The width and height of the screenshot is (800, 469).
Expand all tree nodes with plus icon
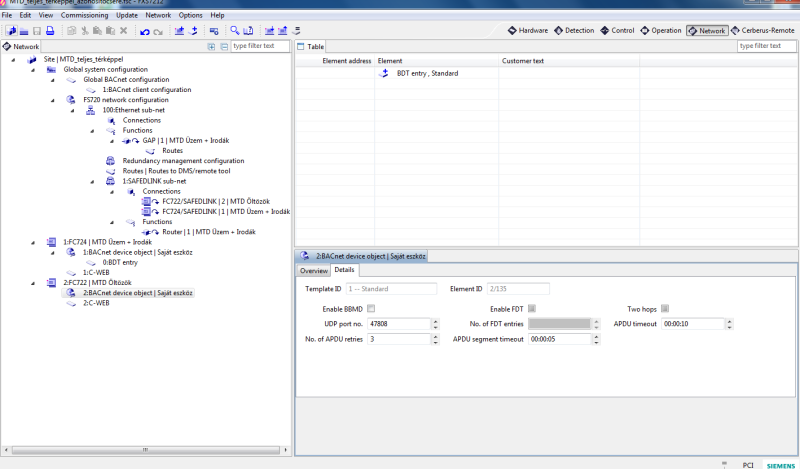click(x=211, y=47)
